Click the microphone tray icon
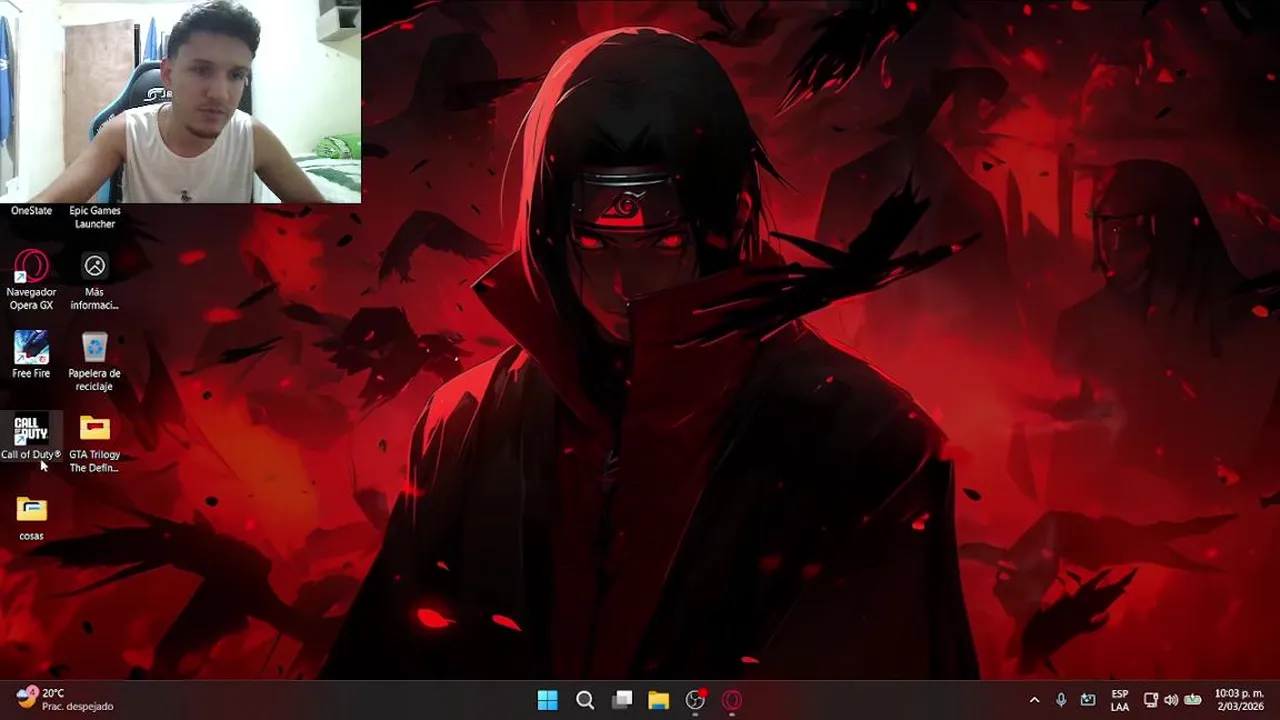Screen dimensions: 1280x720 [1061, 700]
